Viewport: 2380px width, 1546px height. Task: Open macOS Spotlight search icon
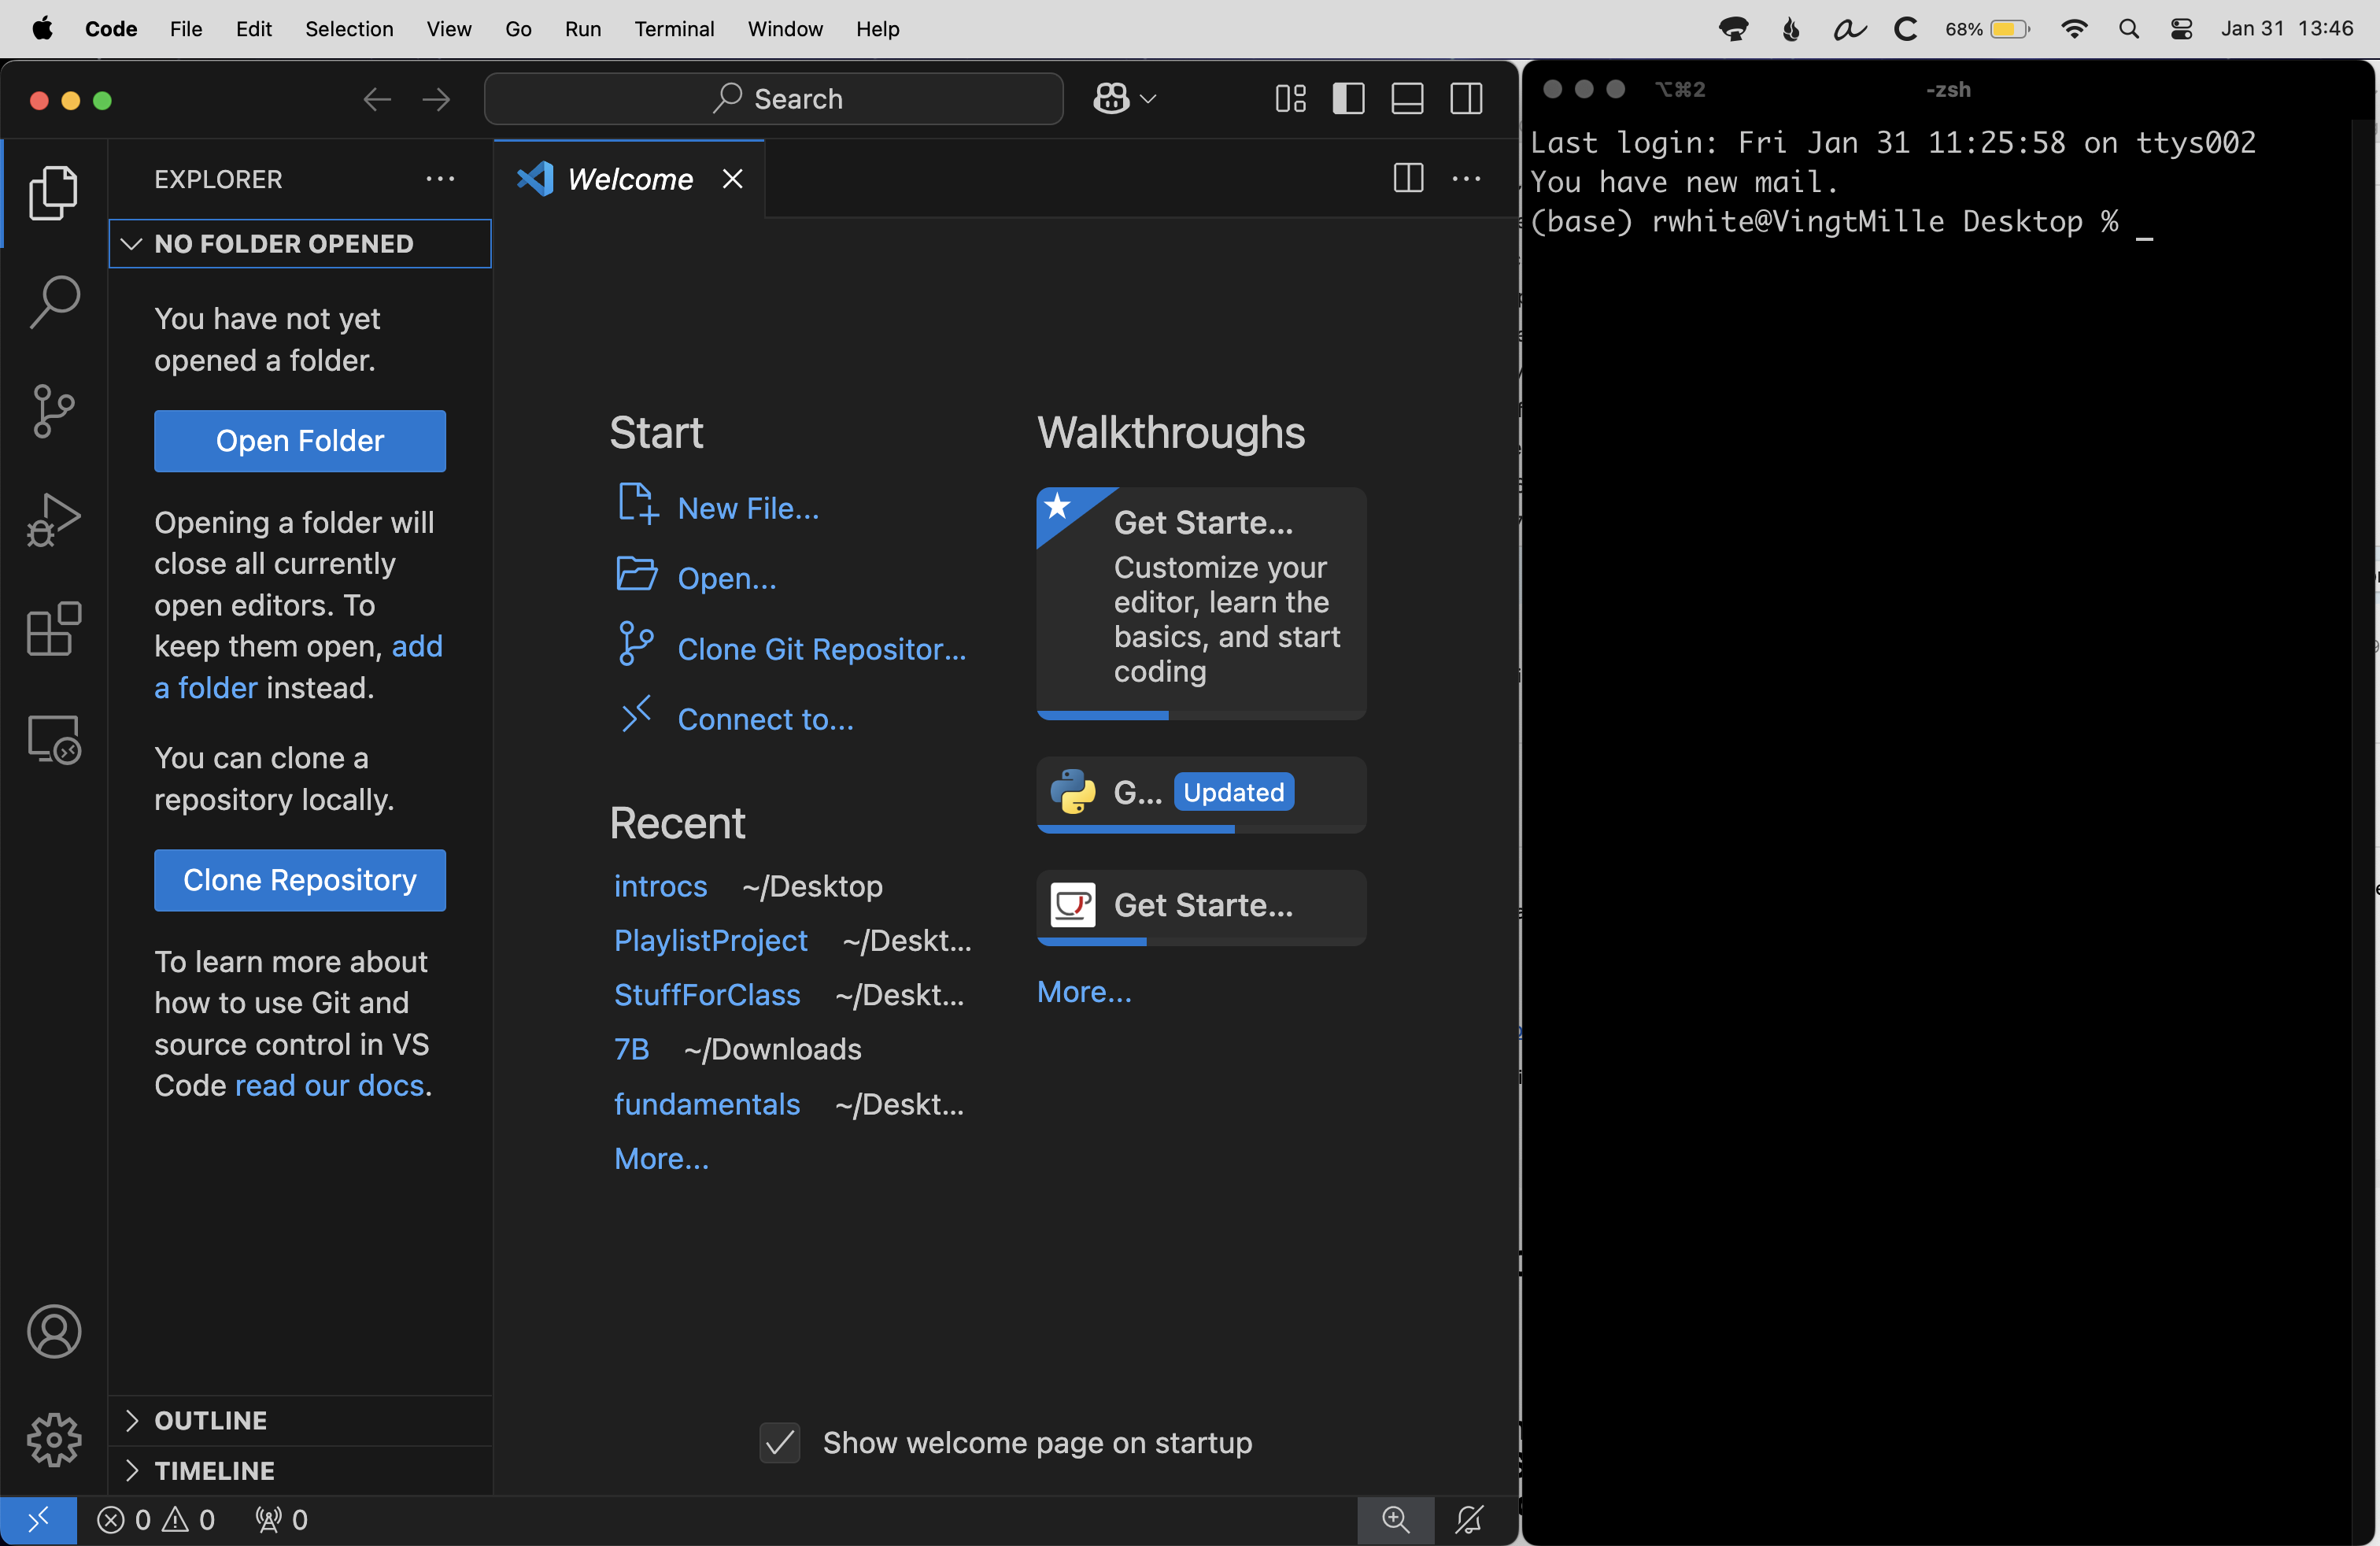pyautogui.click(x=2129, y=29)
